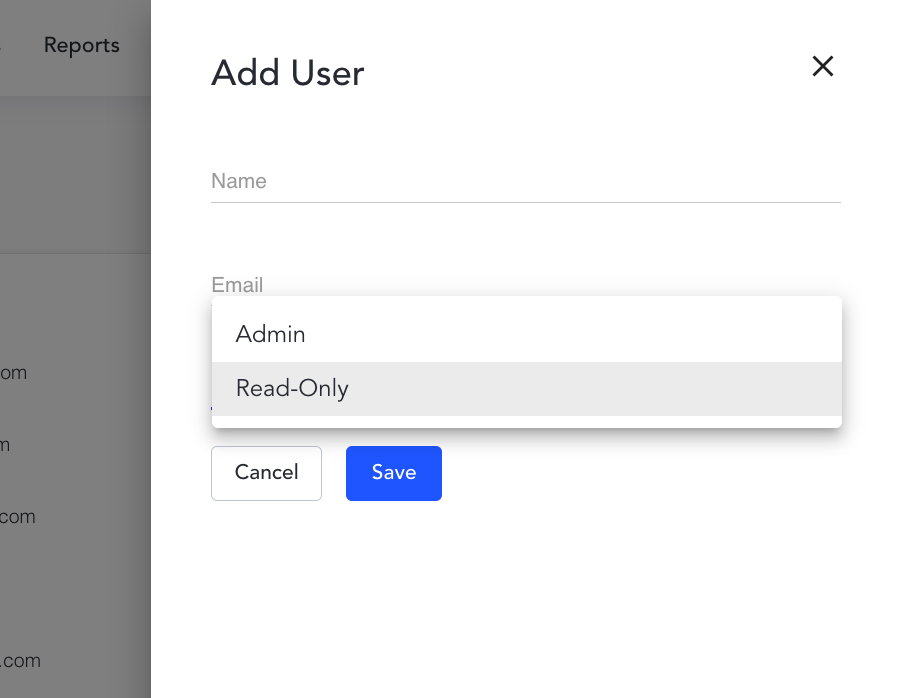Click the dimmed backdrop below the Reports tab
Viewport: 898px width, 698px height.
click(x=75, y=170)
